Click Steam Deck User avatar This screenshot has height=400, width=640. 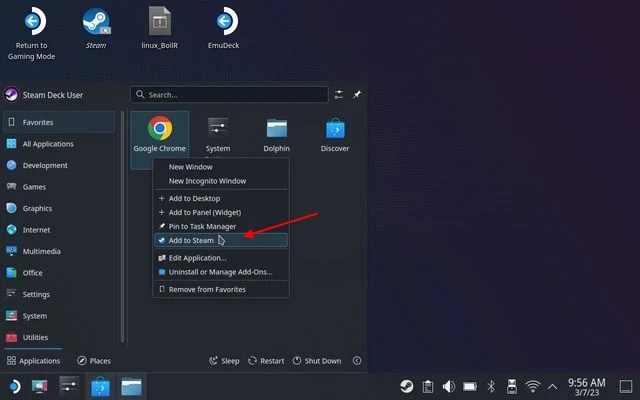pos(11,95)
